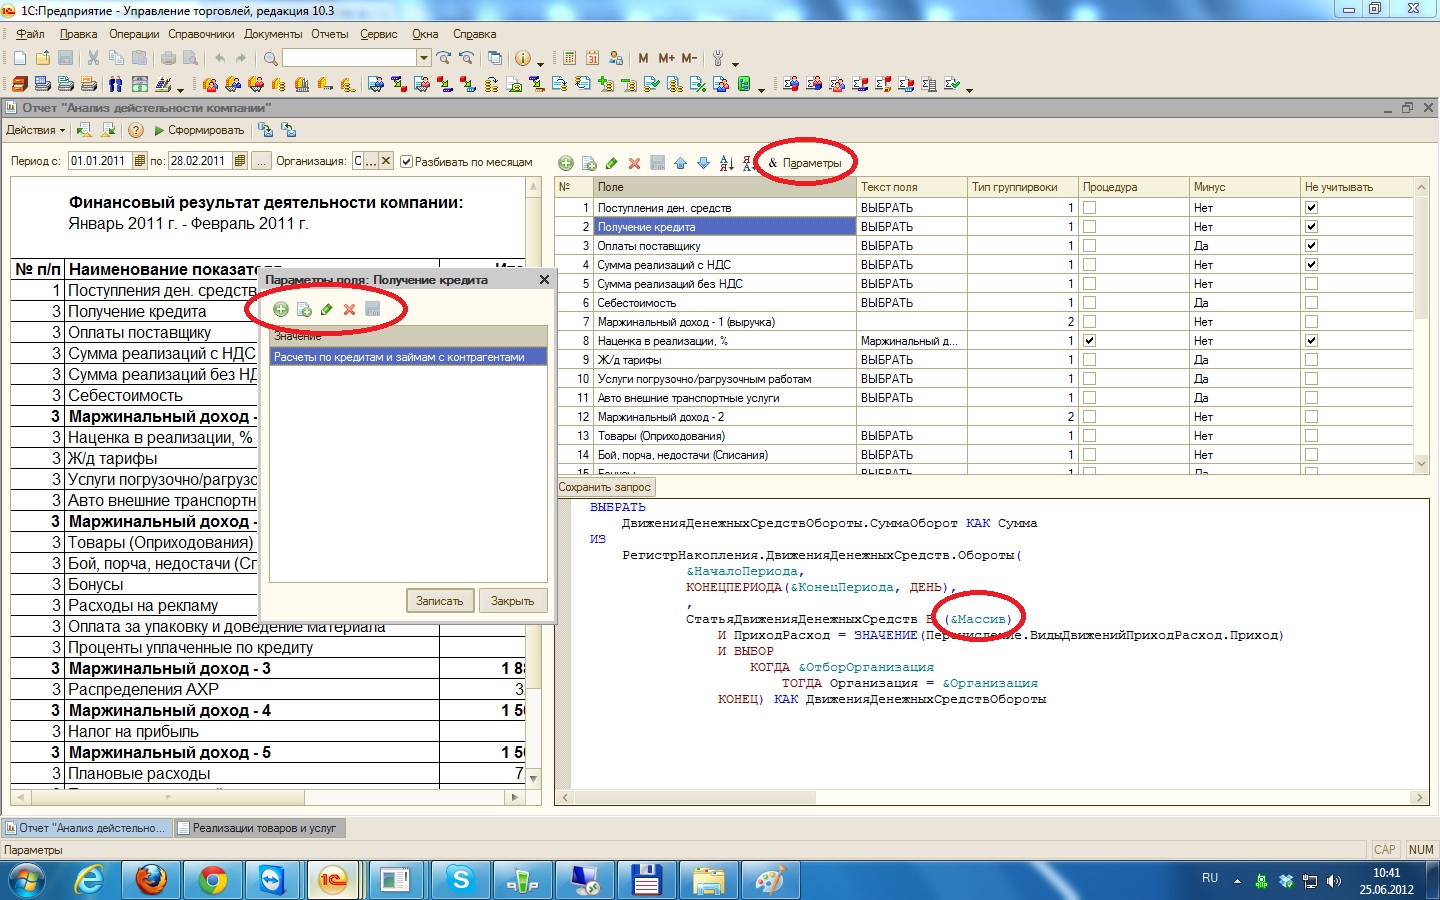Image resolution: width=1440 pixels, height=900 pixels.
Task: Toggle 'Не учитывать' for Ж/д тарифы row
Action: 1311,360
